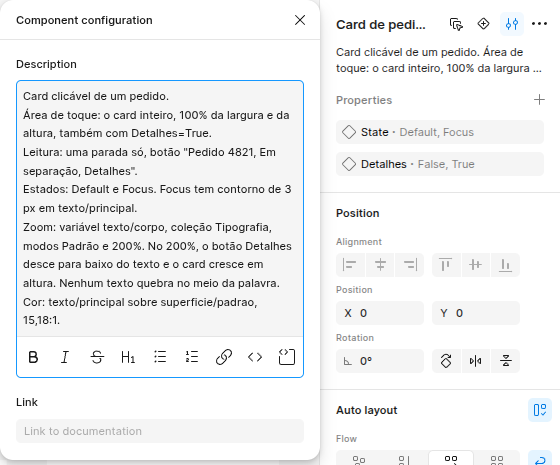This screenshot has height=465, width=560.
Task: Apply H1 heading style in description
Action: [x=128, y=357]
